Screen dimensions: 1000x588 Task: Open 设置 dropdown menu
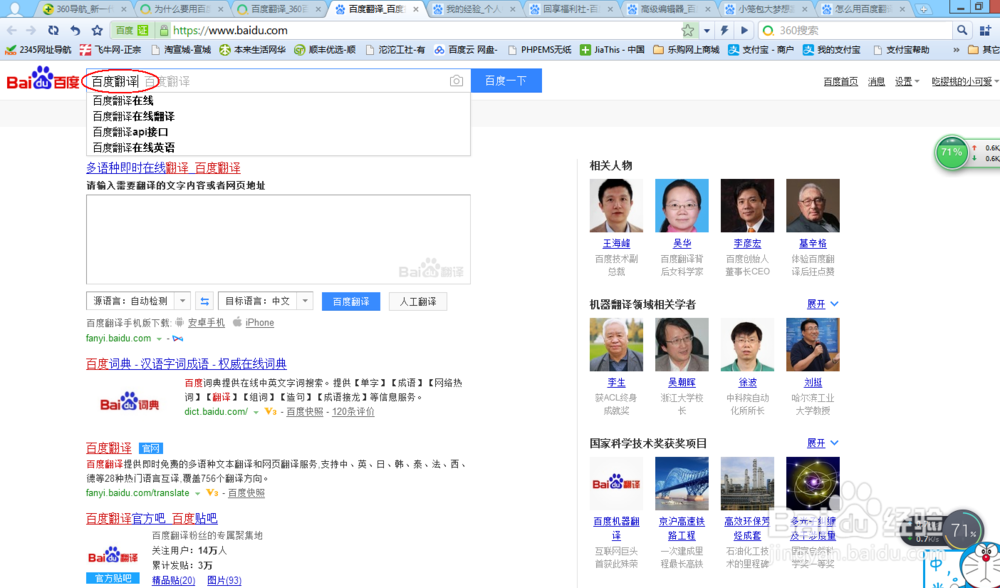907,82
